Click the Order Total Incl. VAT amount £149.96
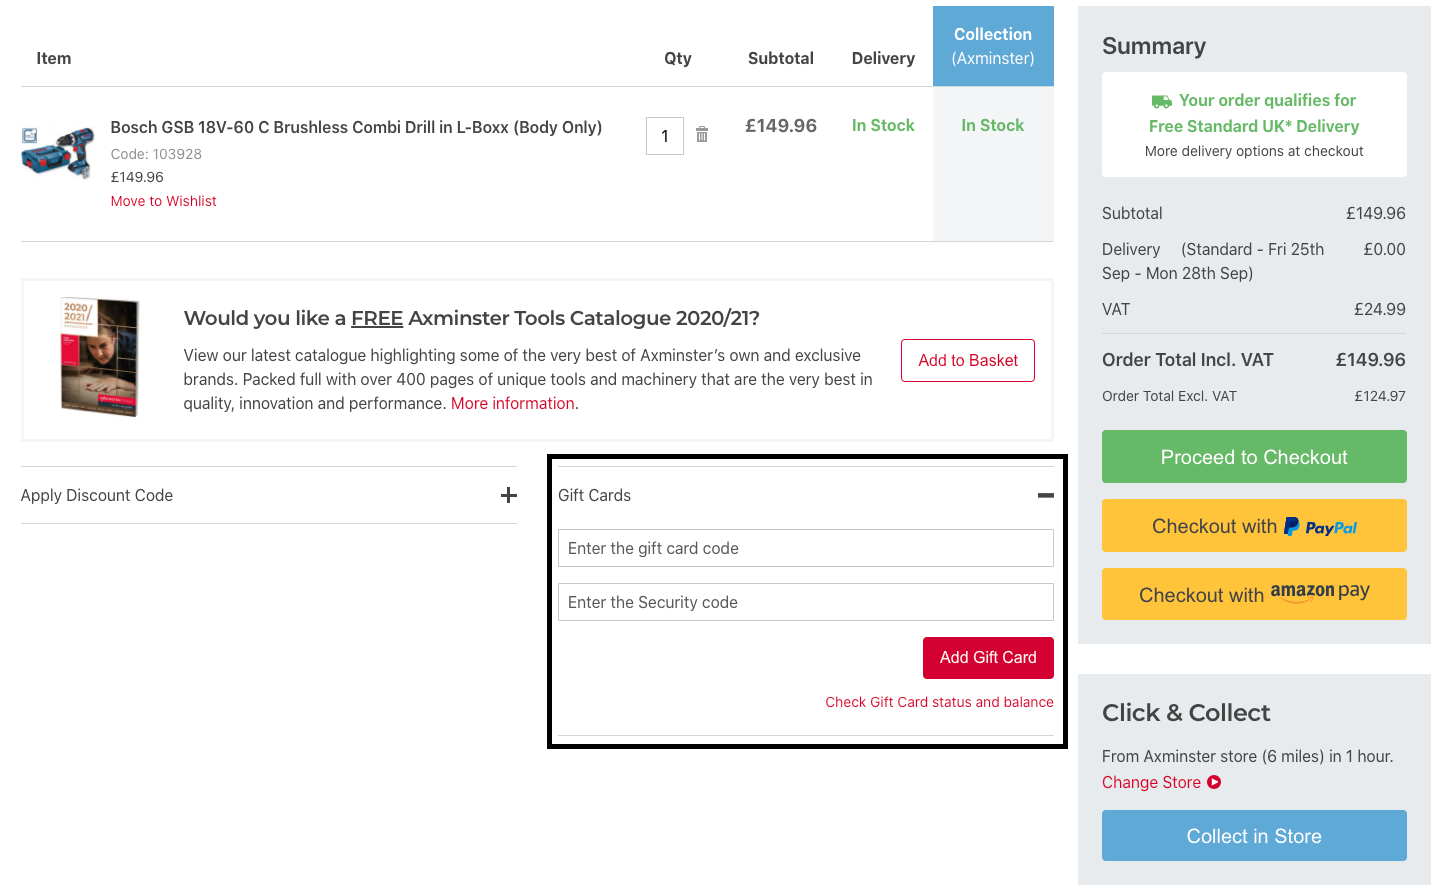The image size is (1444, 893). (x=1370, y=360)
